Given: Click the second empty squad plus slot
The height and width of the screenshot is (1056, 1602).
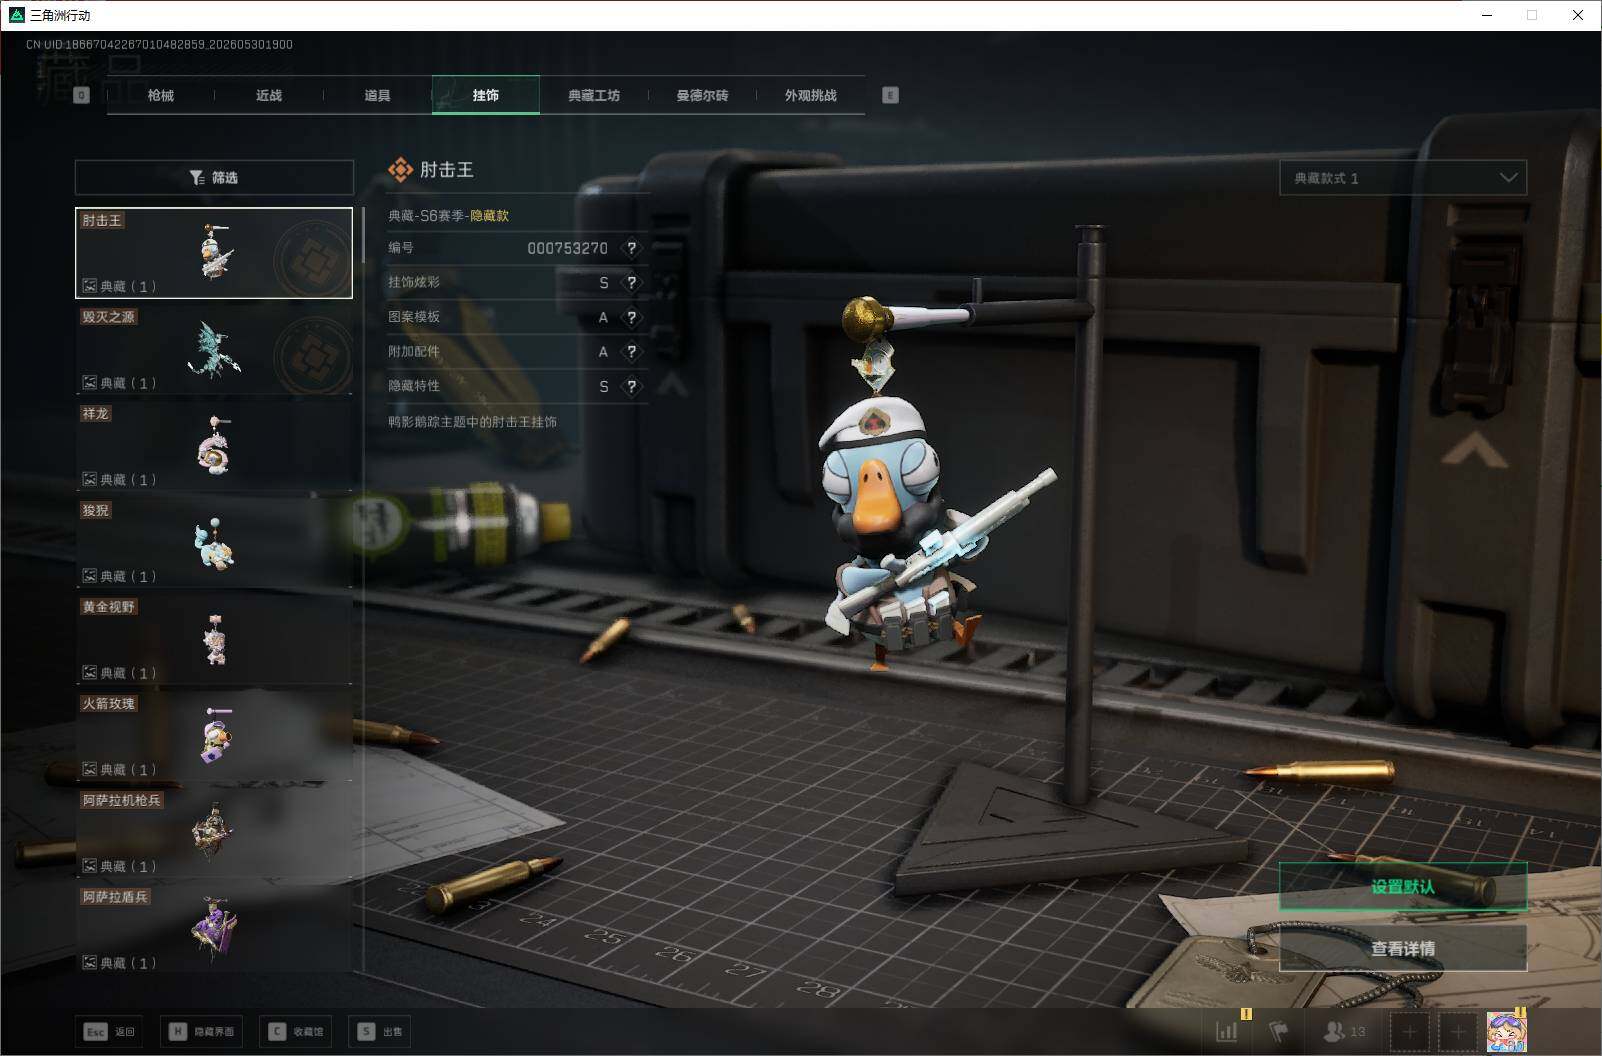Looking at the screenshot, I should (x=1458, y=1031).
